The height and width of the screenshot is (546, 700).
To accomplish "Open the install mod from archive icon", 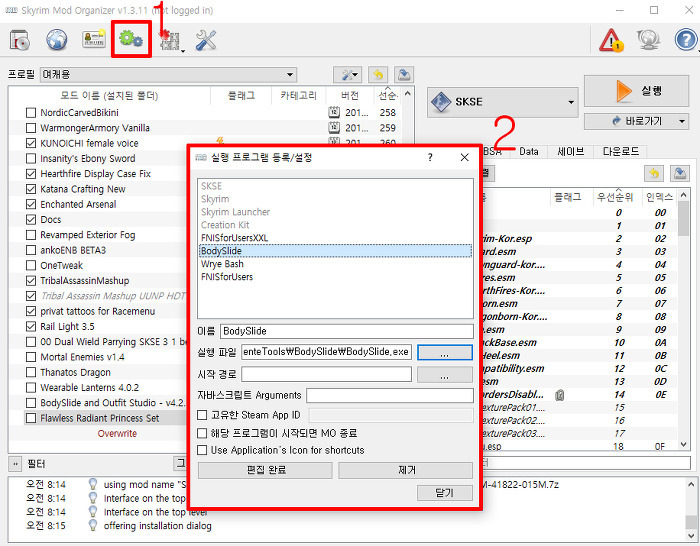I will coord(20,40).
